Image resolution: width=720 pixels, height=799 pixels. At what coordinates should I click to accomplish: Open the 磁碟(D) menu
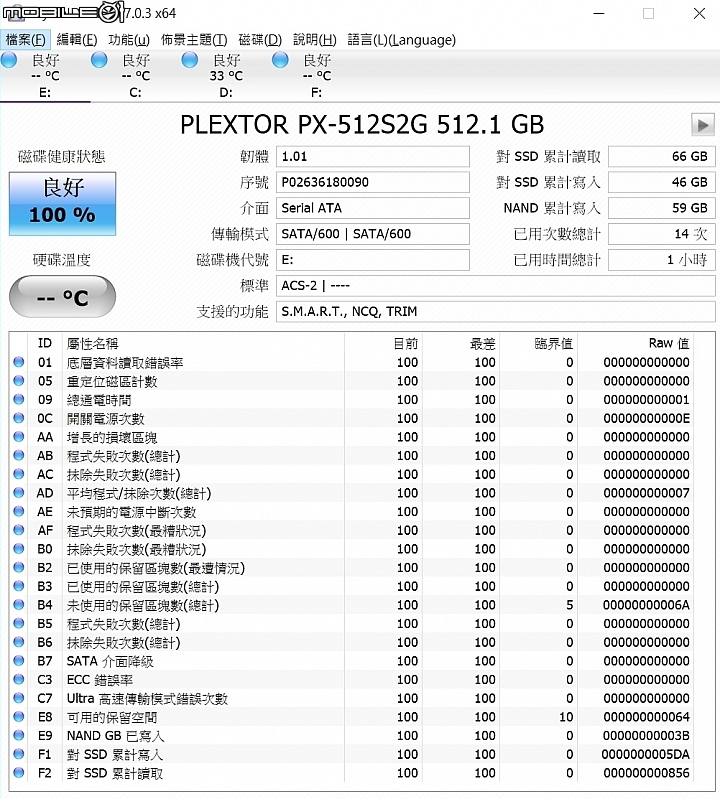[x=260, y=39]
